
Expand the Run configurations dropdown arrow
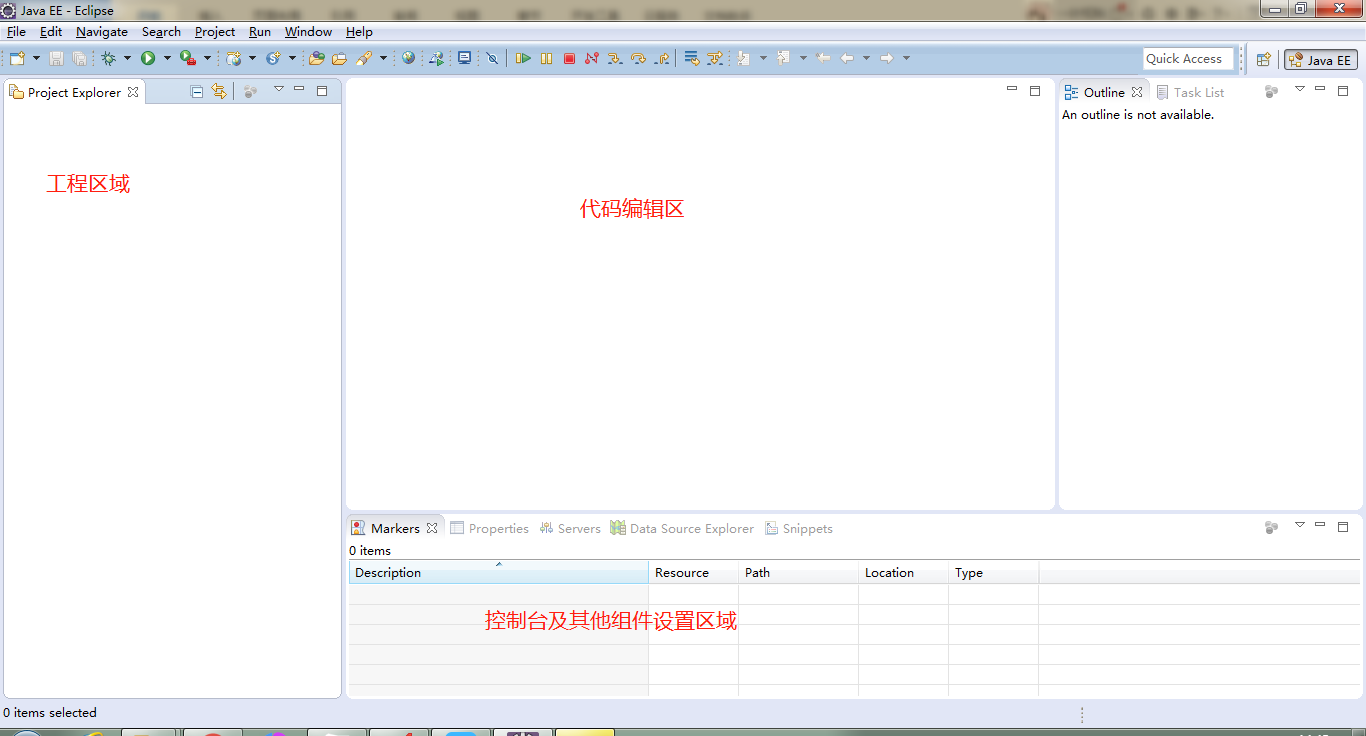[167, 58]
